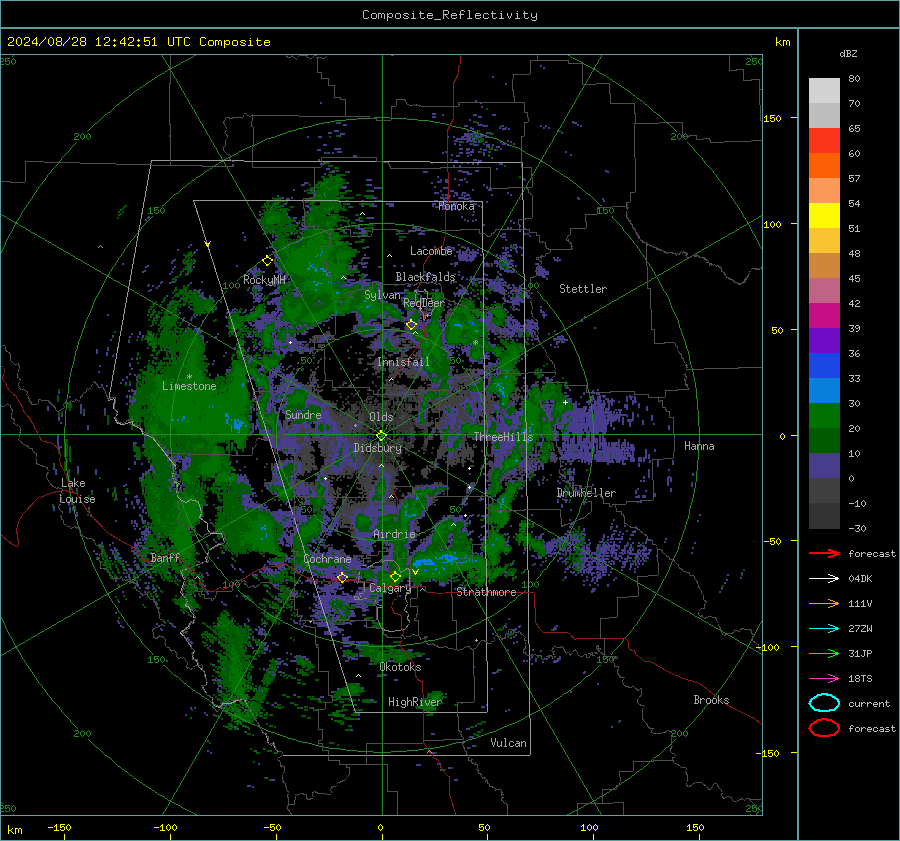Click the 65 dBZ red color swatch
This screenshot has height=841, width=900.
click(824, 140)
